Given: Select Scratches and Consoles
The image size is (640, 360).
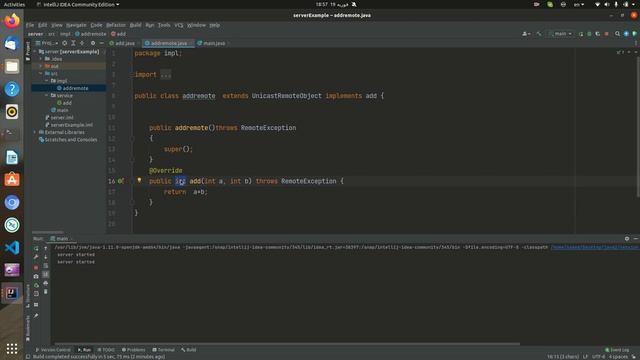Looking at the screenshot, I should [68, 140].
